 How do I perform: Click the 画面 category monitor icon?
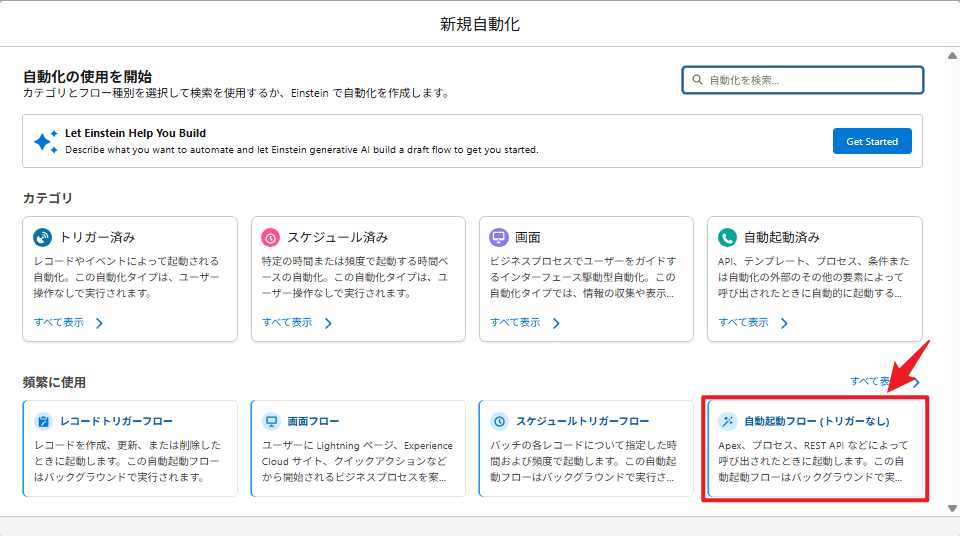tap(498, 238)
